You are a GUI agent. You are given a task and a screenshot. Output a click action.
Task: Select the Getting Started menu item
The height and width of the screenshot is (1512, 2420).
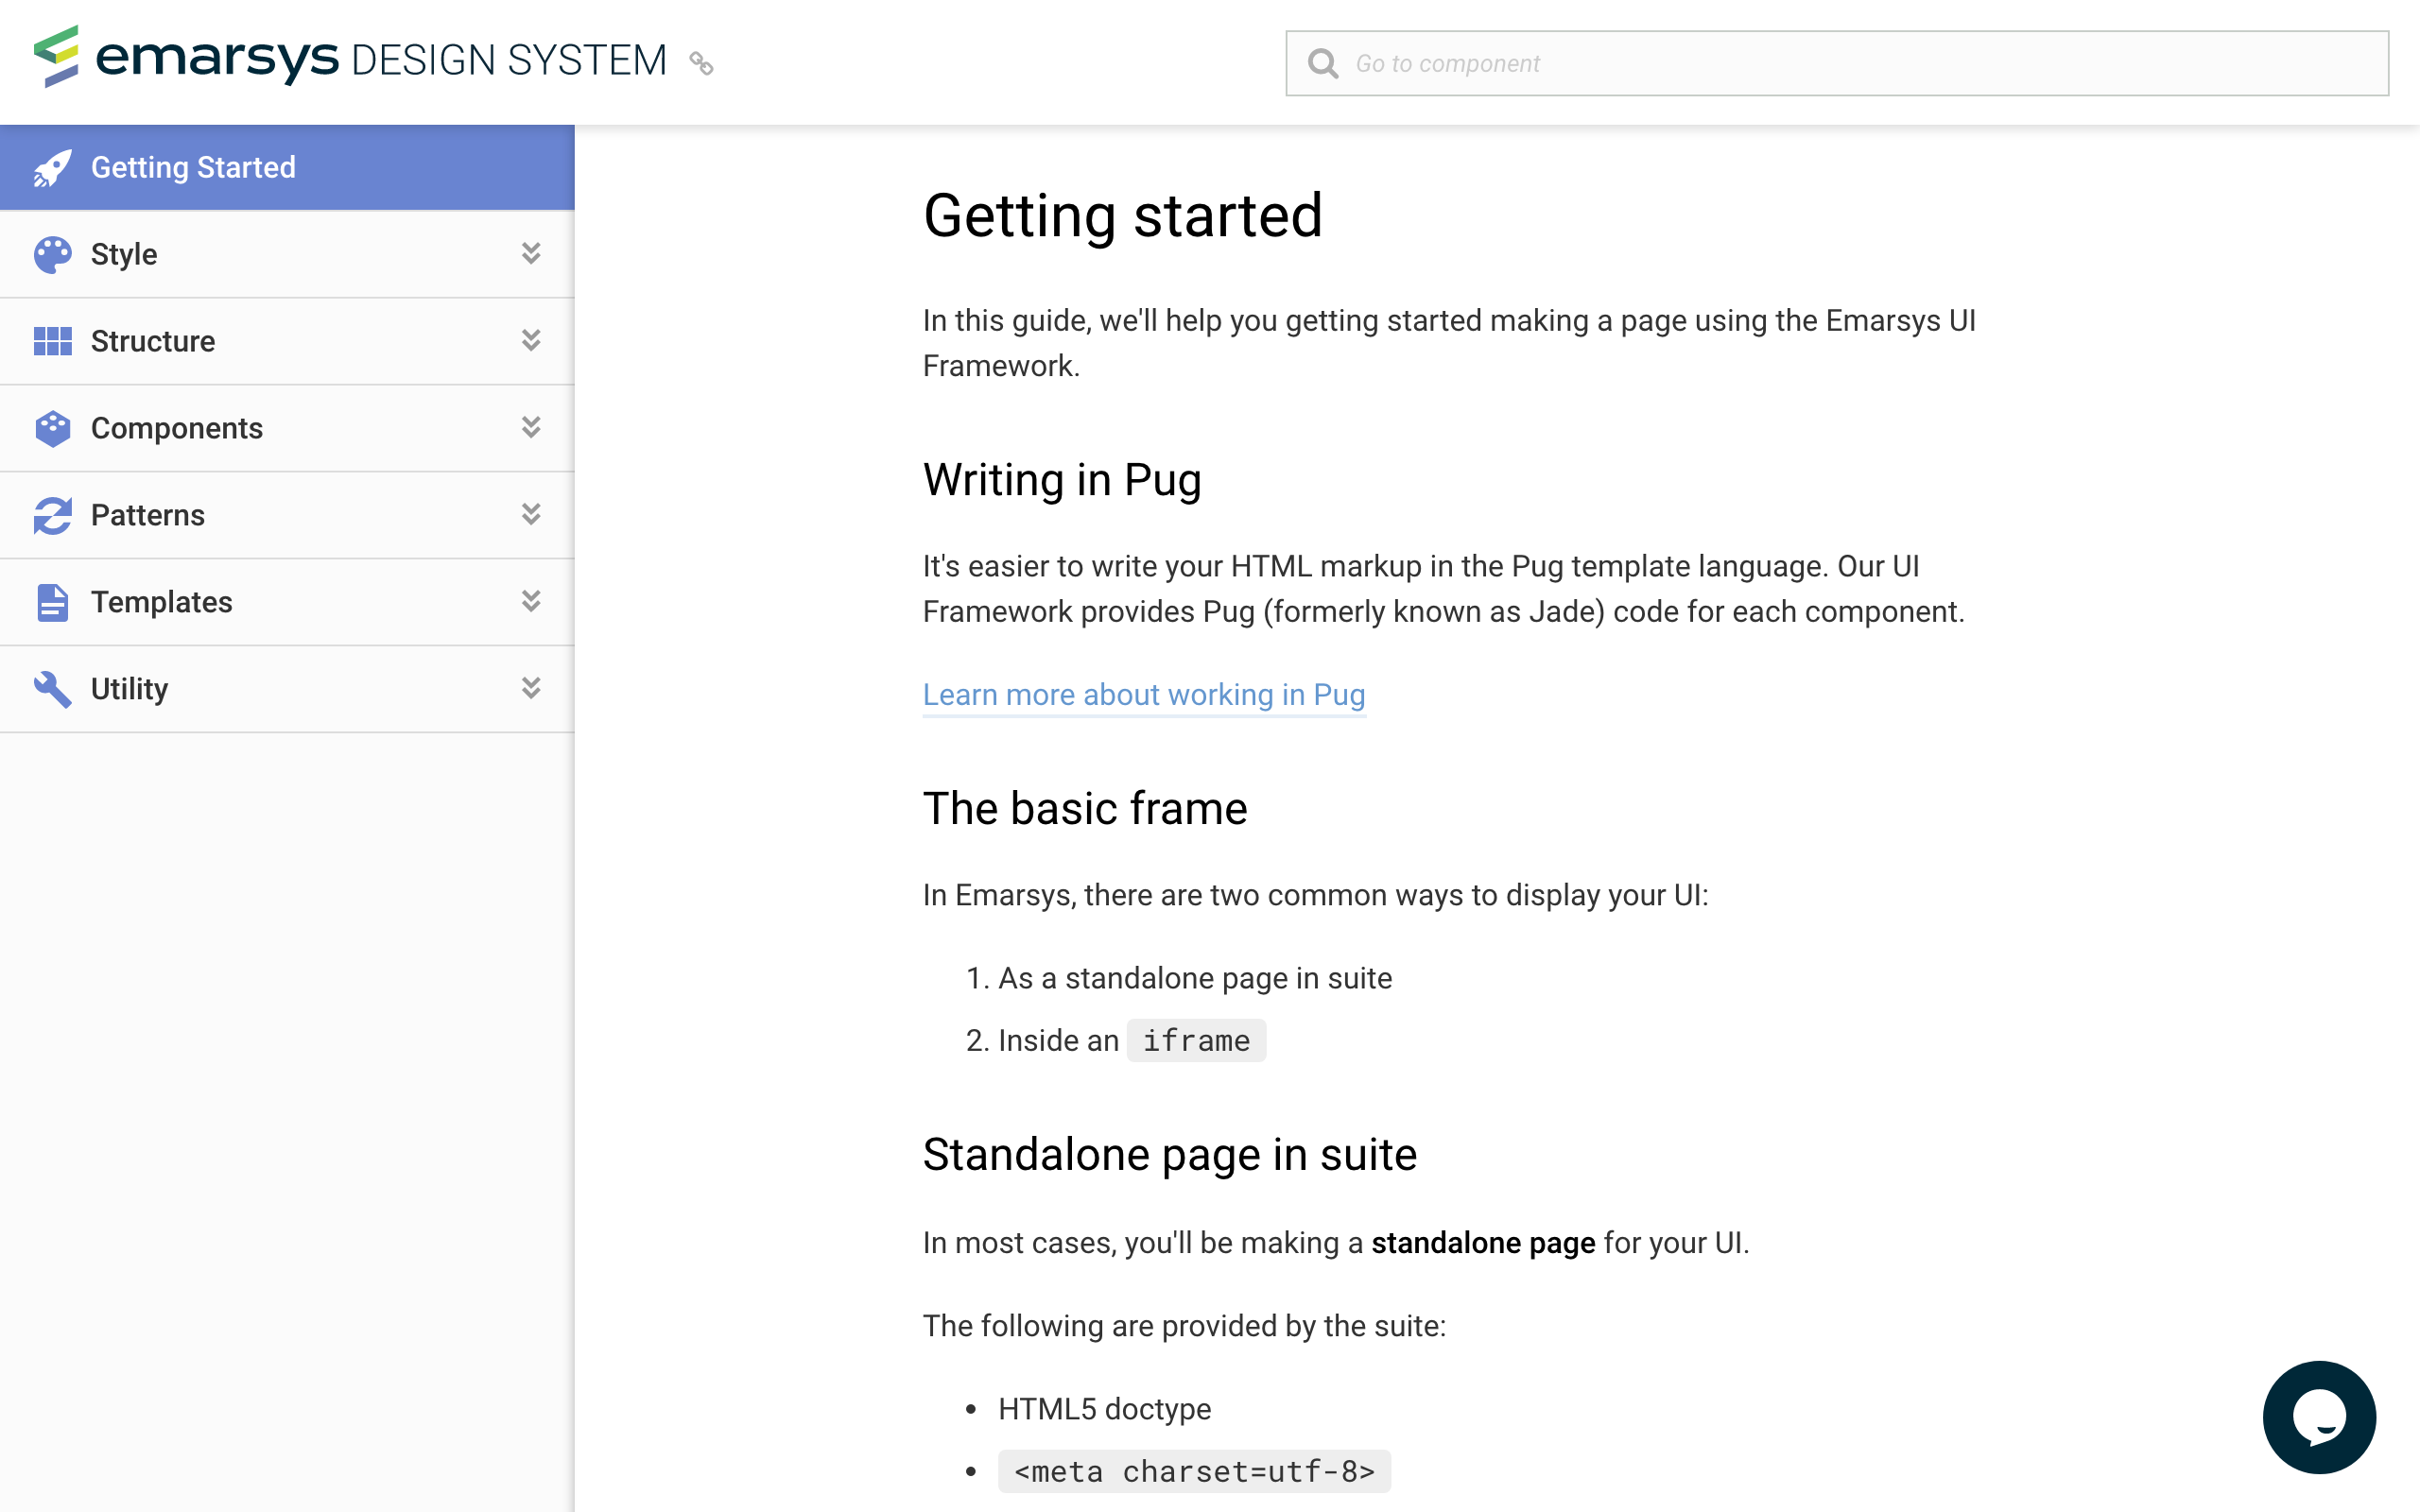click(193, 168)
